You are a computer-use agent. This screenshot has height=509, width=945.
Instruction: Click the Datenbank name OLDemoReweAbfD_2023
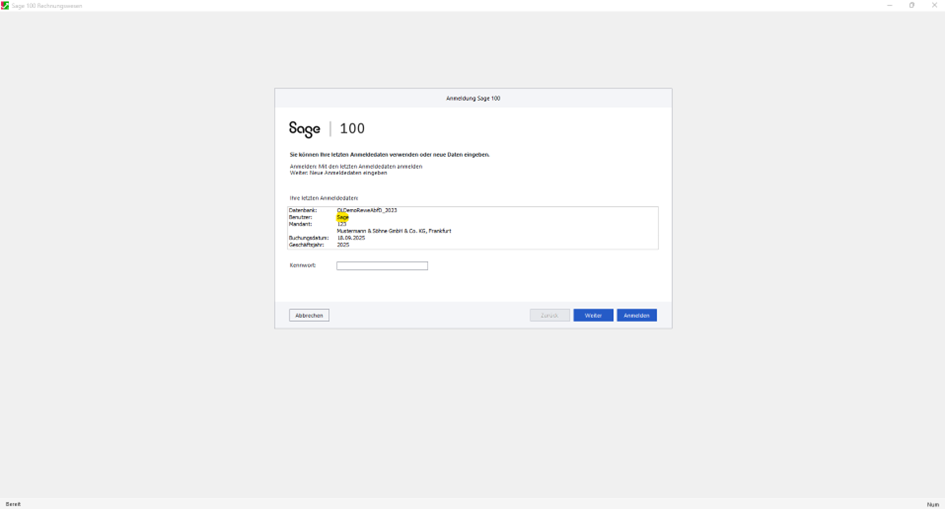point(367,210)
